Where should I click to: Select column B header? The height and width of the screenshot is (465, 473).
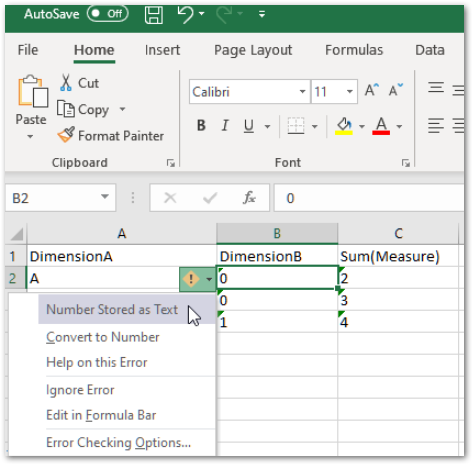pos(277,234)
